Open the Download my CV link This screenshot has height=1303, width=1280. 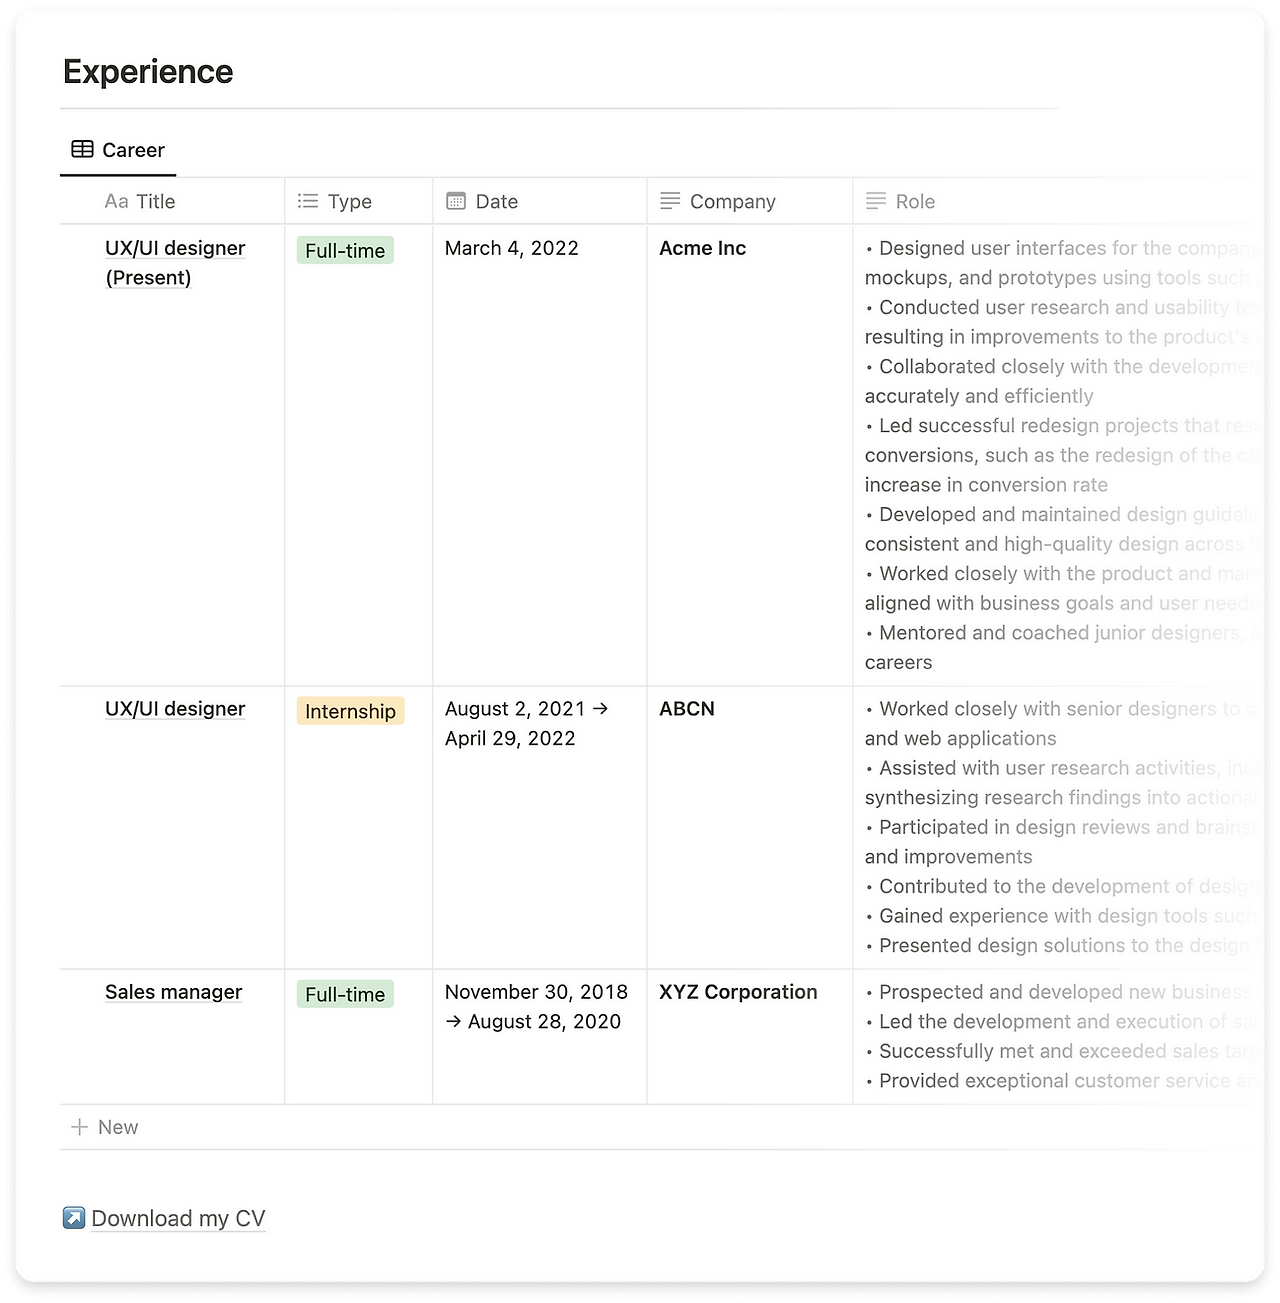pos(178,1218)
